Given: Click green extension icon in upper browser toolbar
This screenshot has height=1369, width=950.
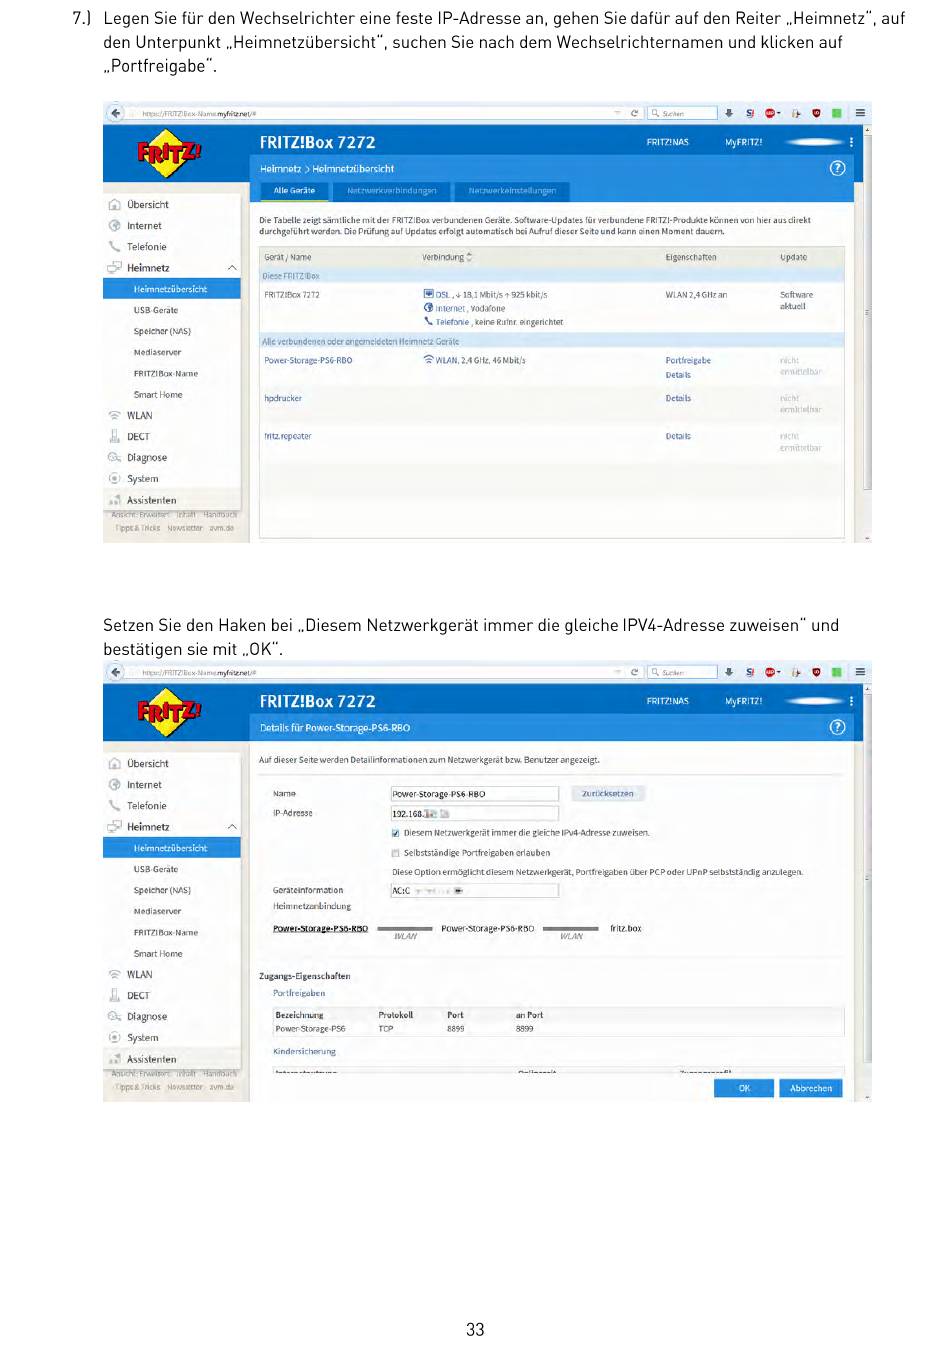Looking at the screenshot, I should tap(837, 113).
